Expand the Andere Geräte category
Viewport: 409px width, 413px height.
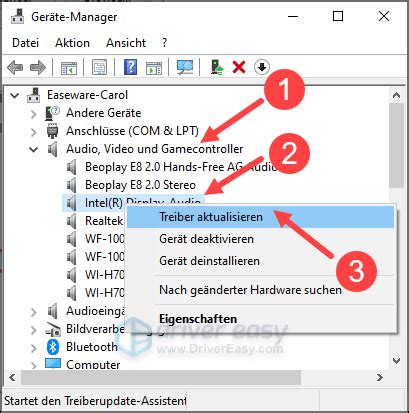click(33, 114)
